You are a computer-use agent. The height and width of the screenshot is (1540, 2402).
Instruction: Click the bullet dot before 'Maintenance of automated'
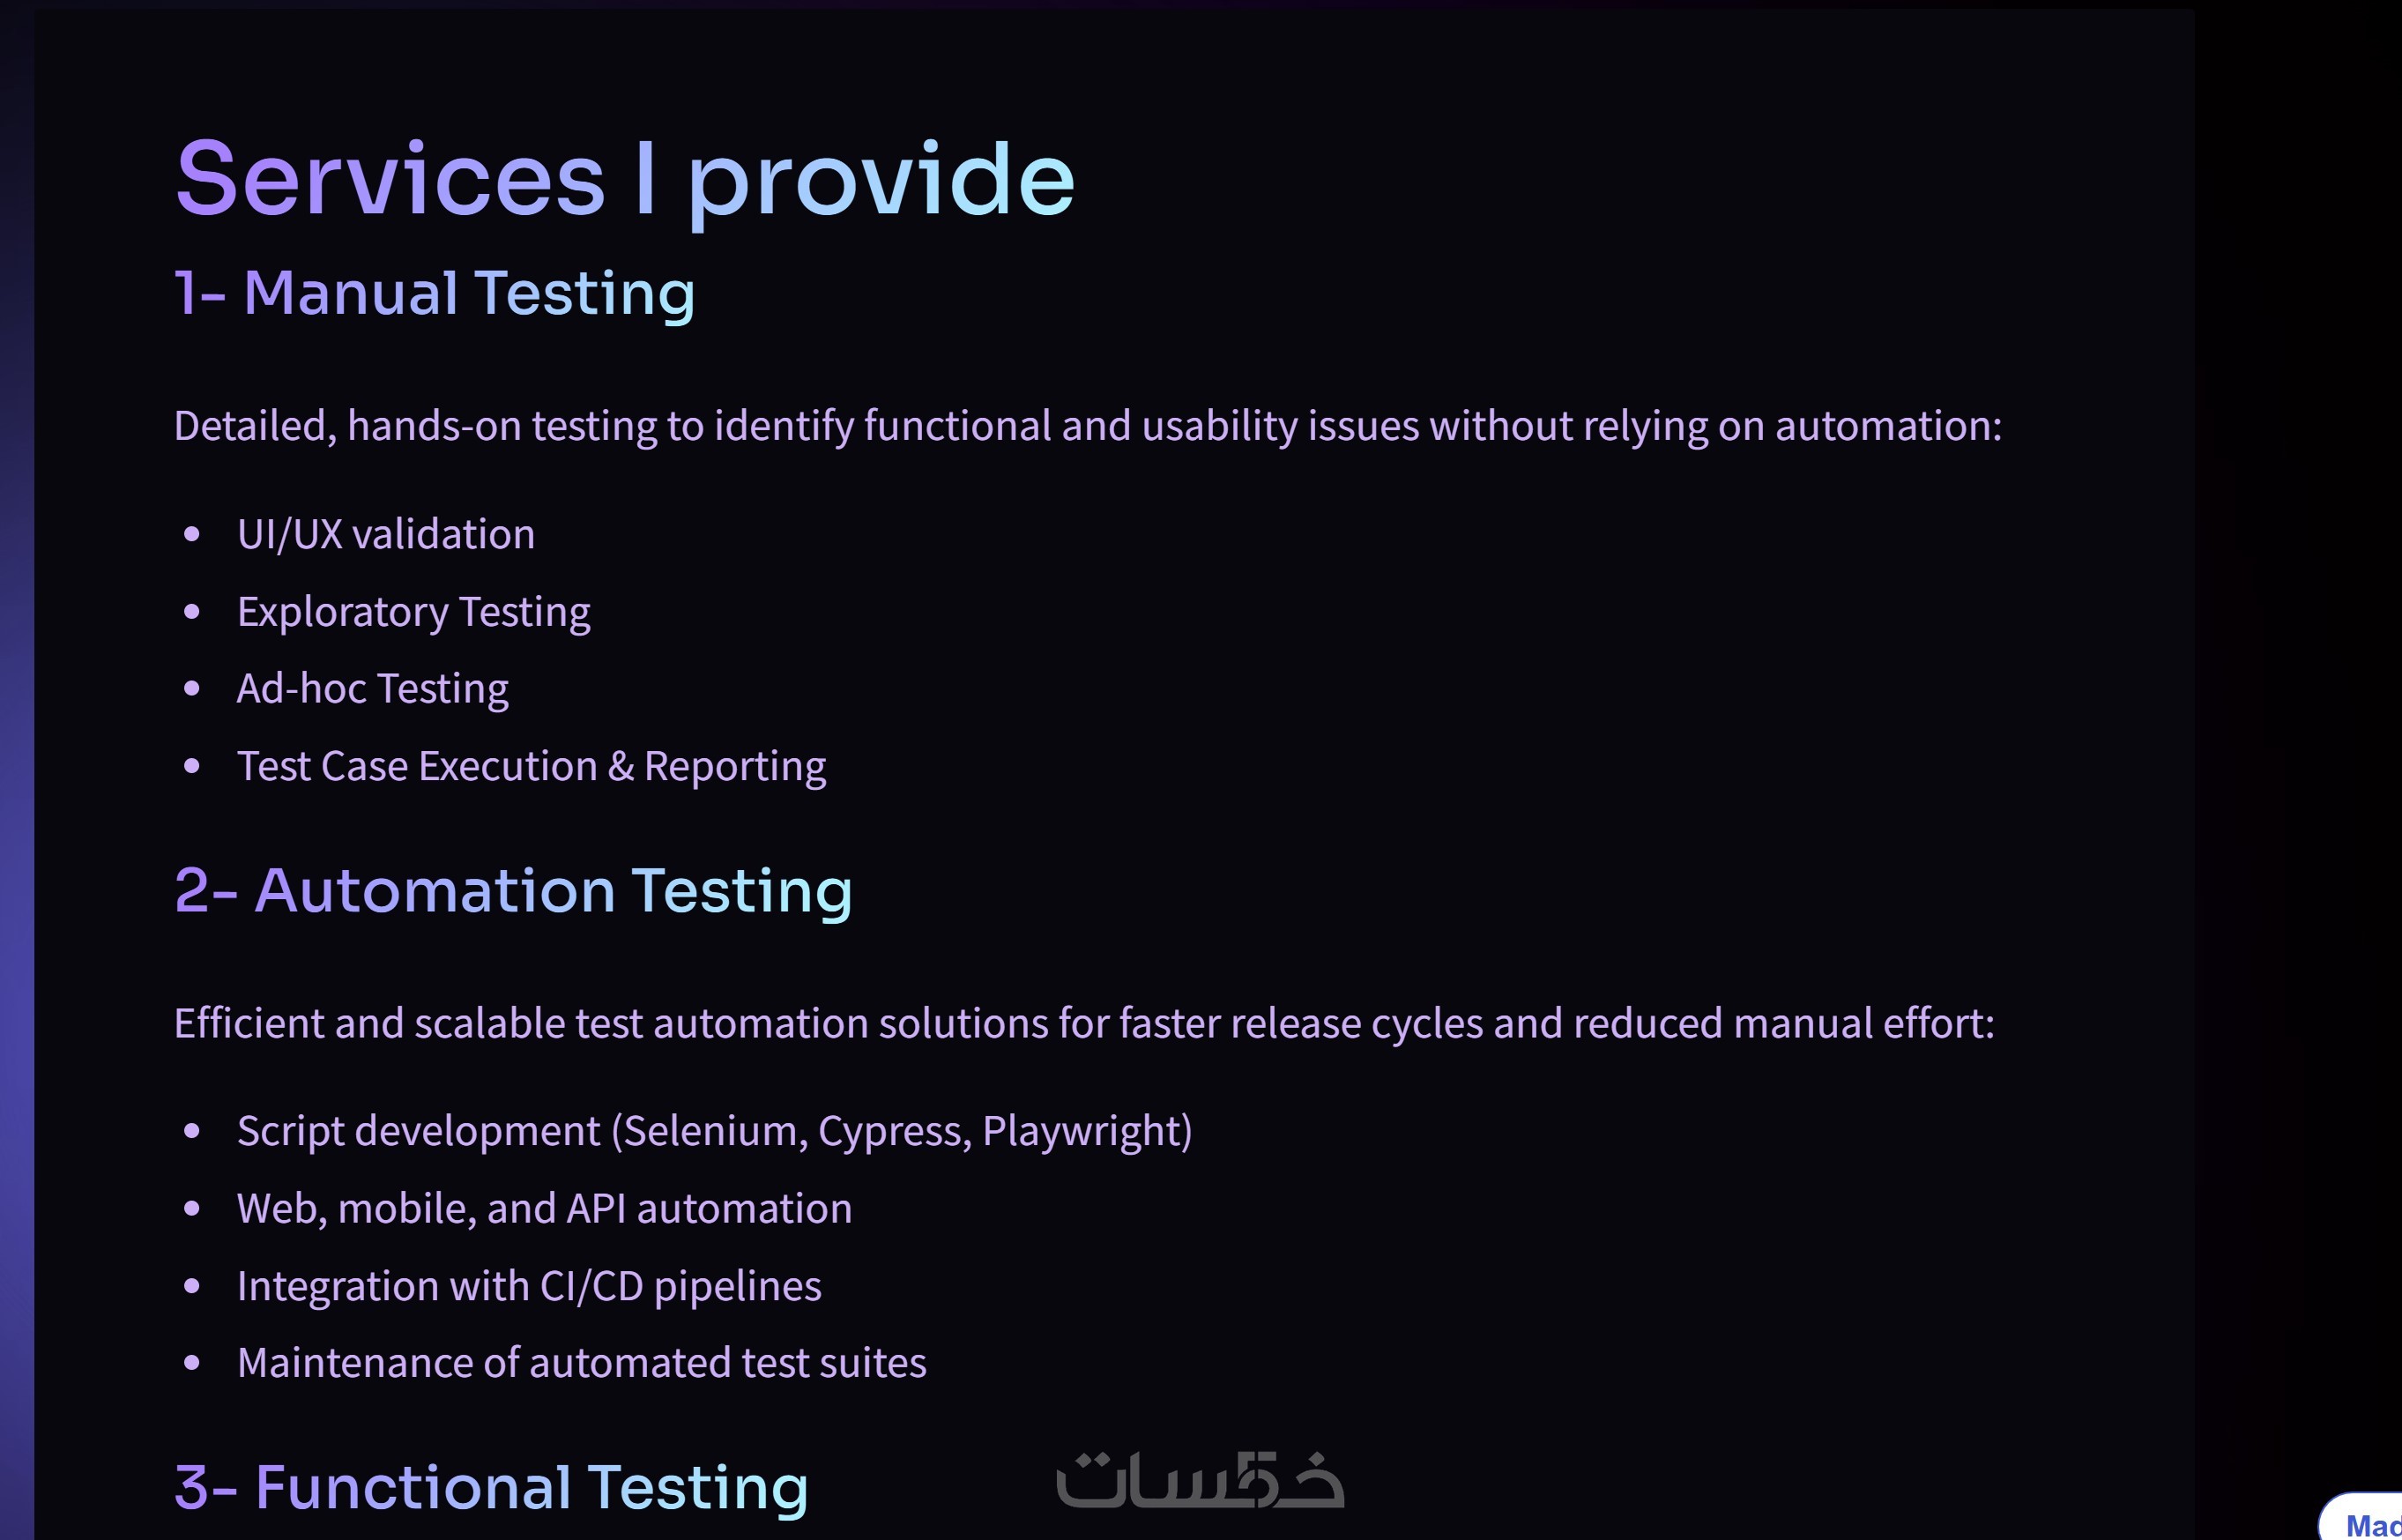click(x=192, y=1363)
